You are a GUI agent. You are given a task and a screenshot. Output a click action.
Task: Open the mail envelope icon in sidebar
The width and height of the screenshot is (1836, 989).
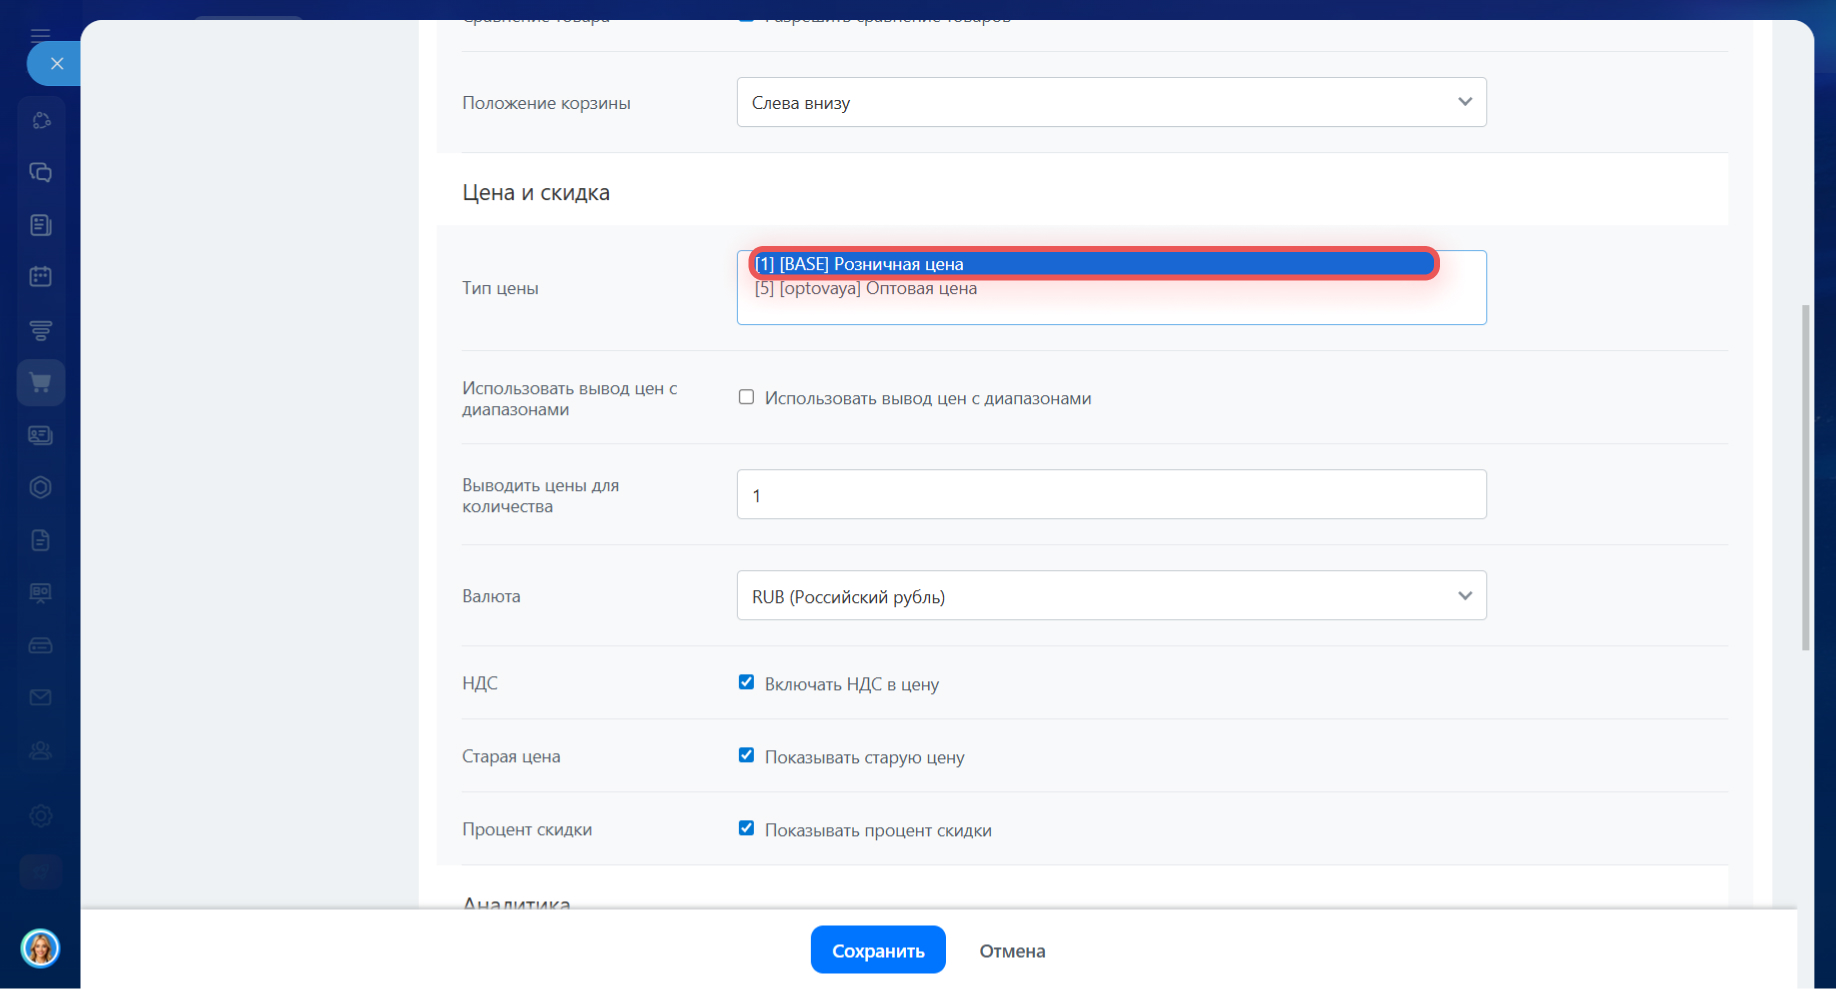pyautogui.click(x=41, y=697)
